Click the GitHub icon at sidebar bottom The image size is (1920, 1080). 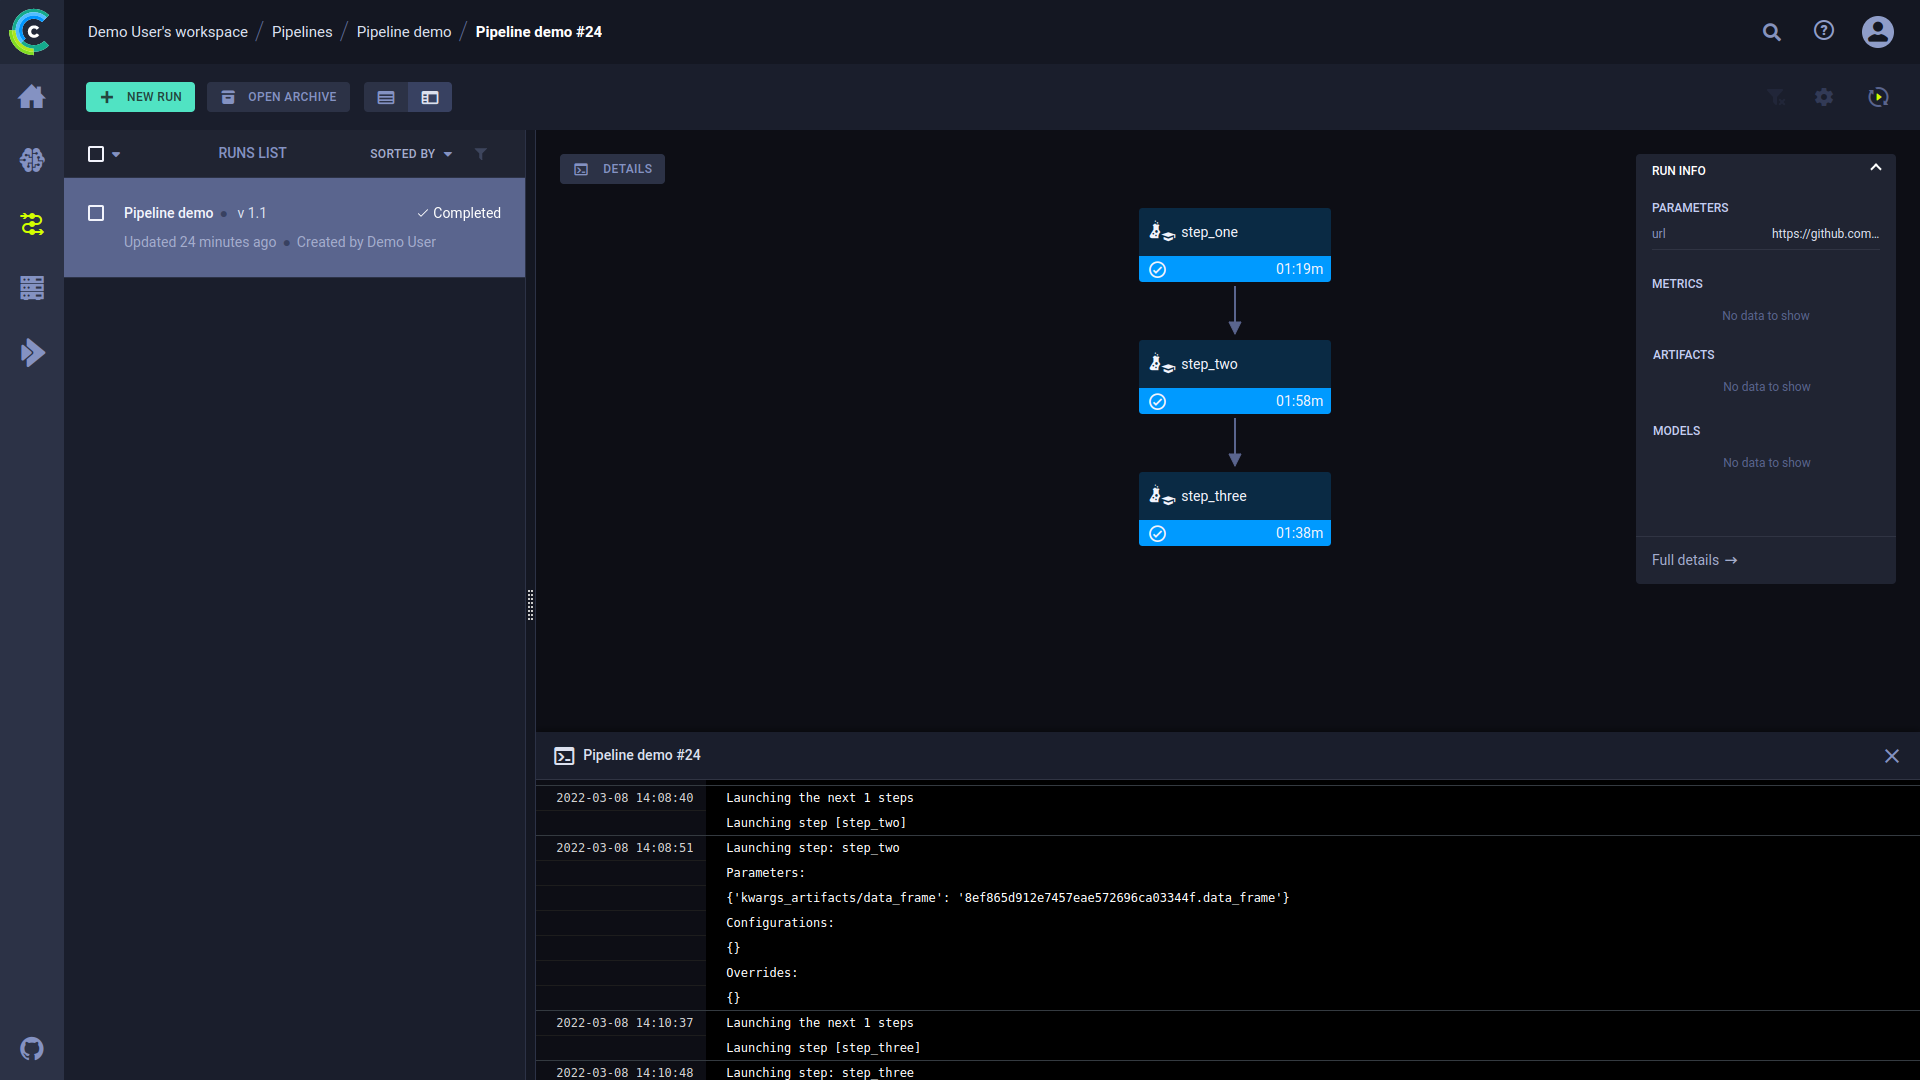coord(32,1049)
